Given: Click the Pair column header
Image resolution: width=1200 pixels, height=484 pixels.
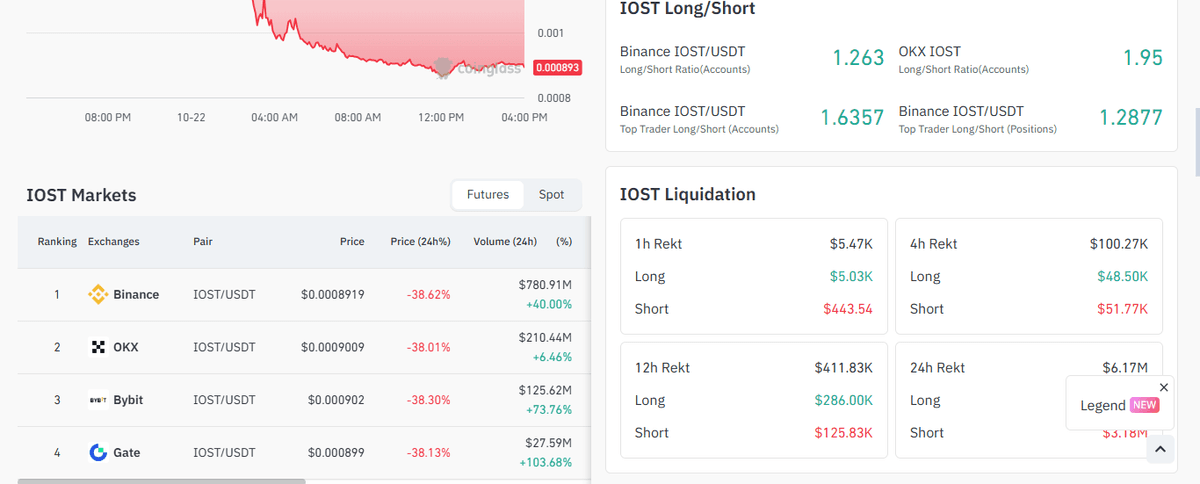Looking at the screenshot, I should click(x=203, y=242).
